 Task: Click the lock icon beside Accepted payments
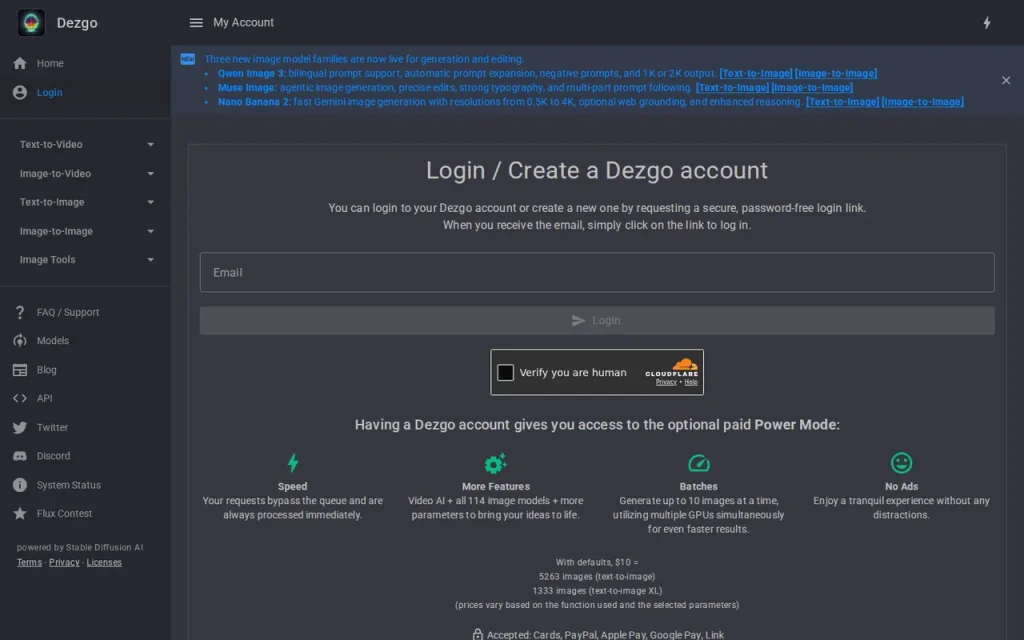[x=477, y=634]
